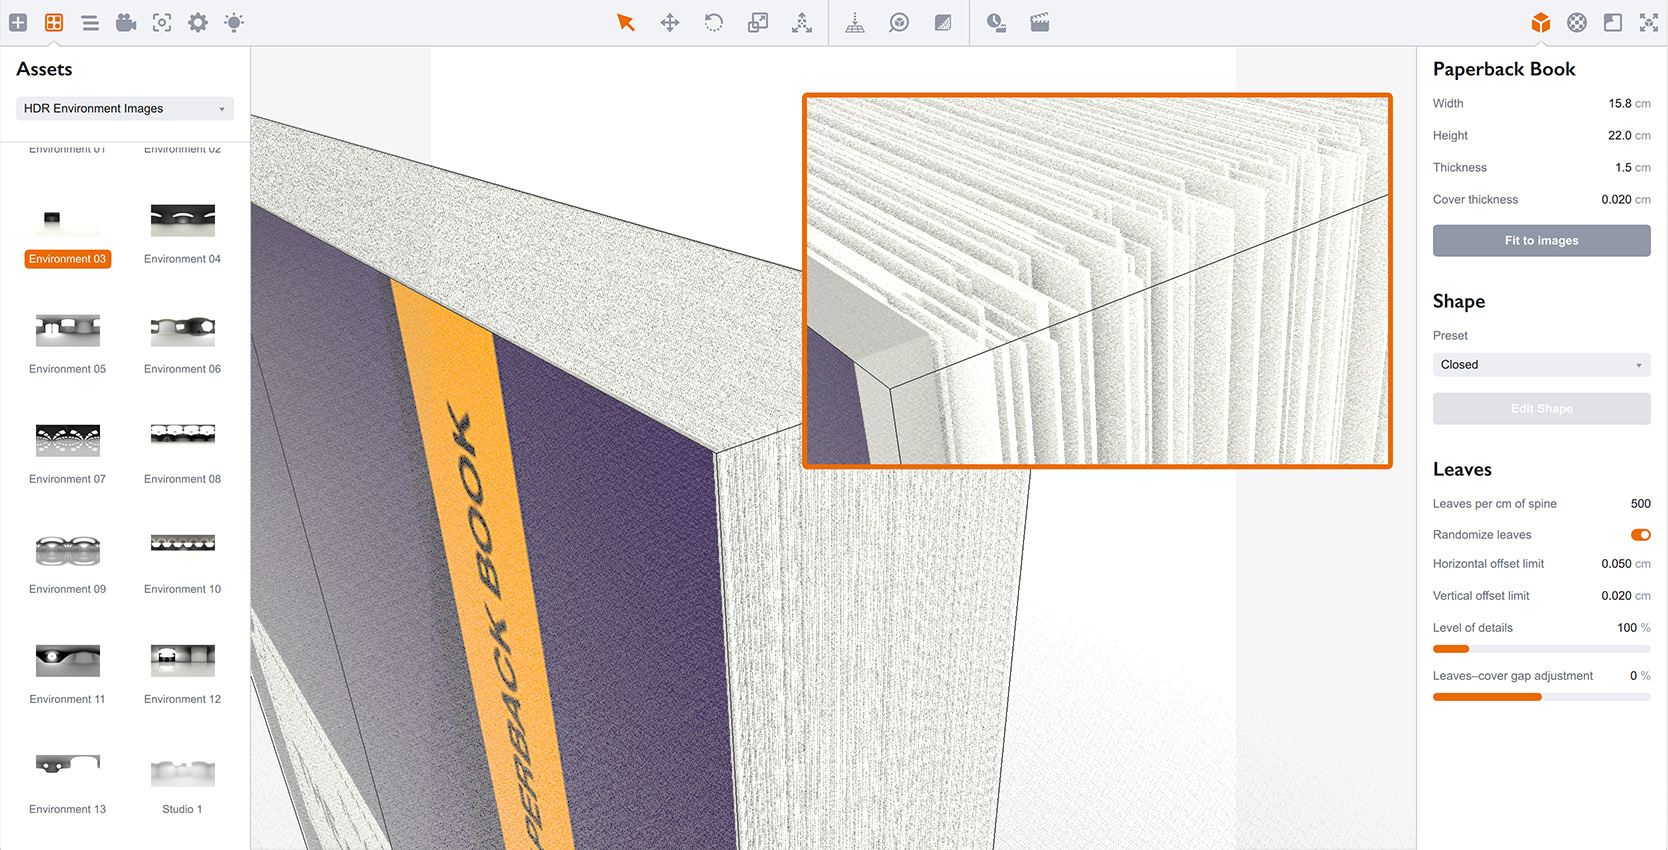Open the settings gear icon
This screenshot has width=1668, height=850.
point(198,22)
